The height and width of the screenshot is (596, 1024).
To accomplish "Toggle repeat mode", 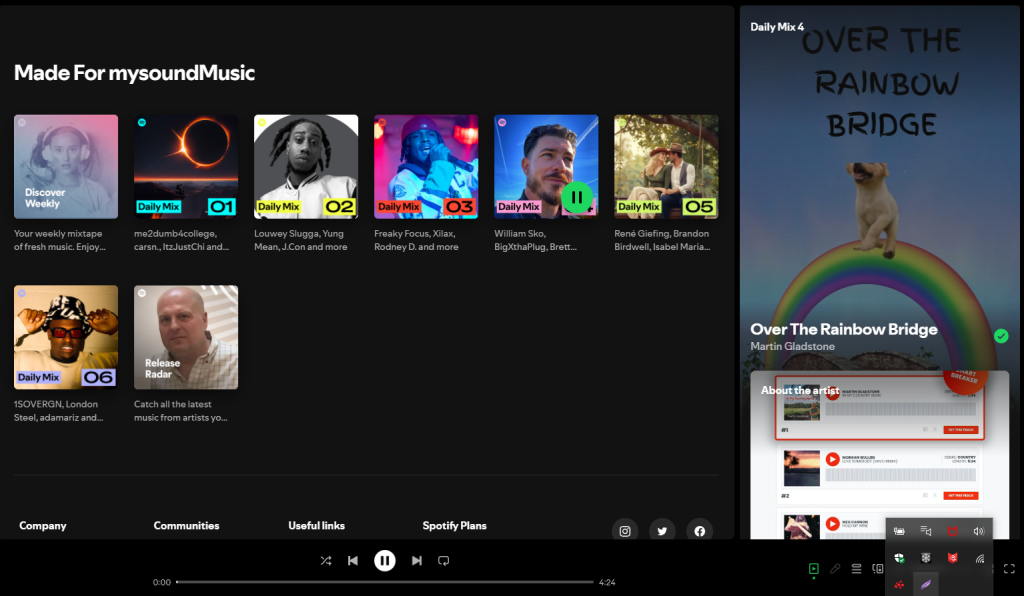I will click(x=443, y=561).
